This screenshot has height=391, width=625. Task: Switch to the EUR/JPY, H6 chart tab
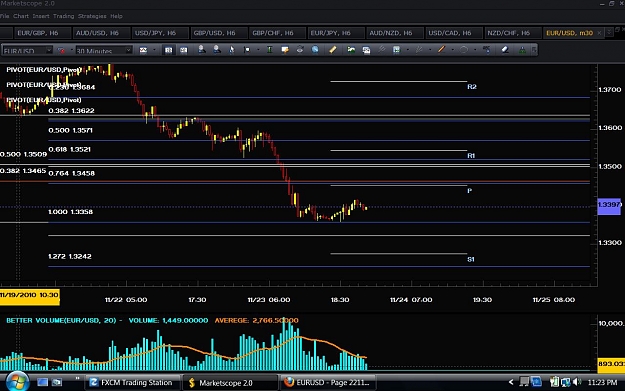(335, 33)
